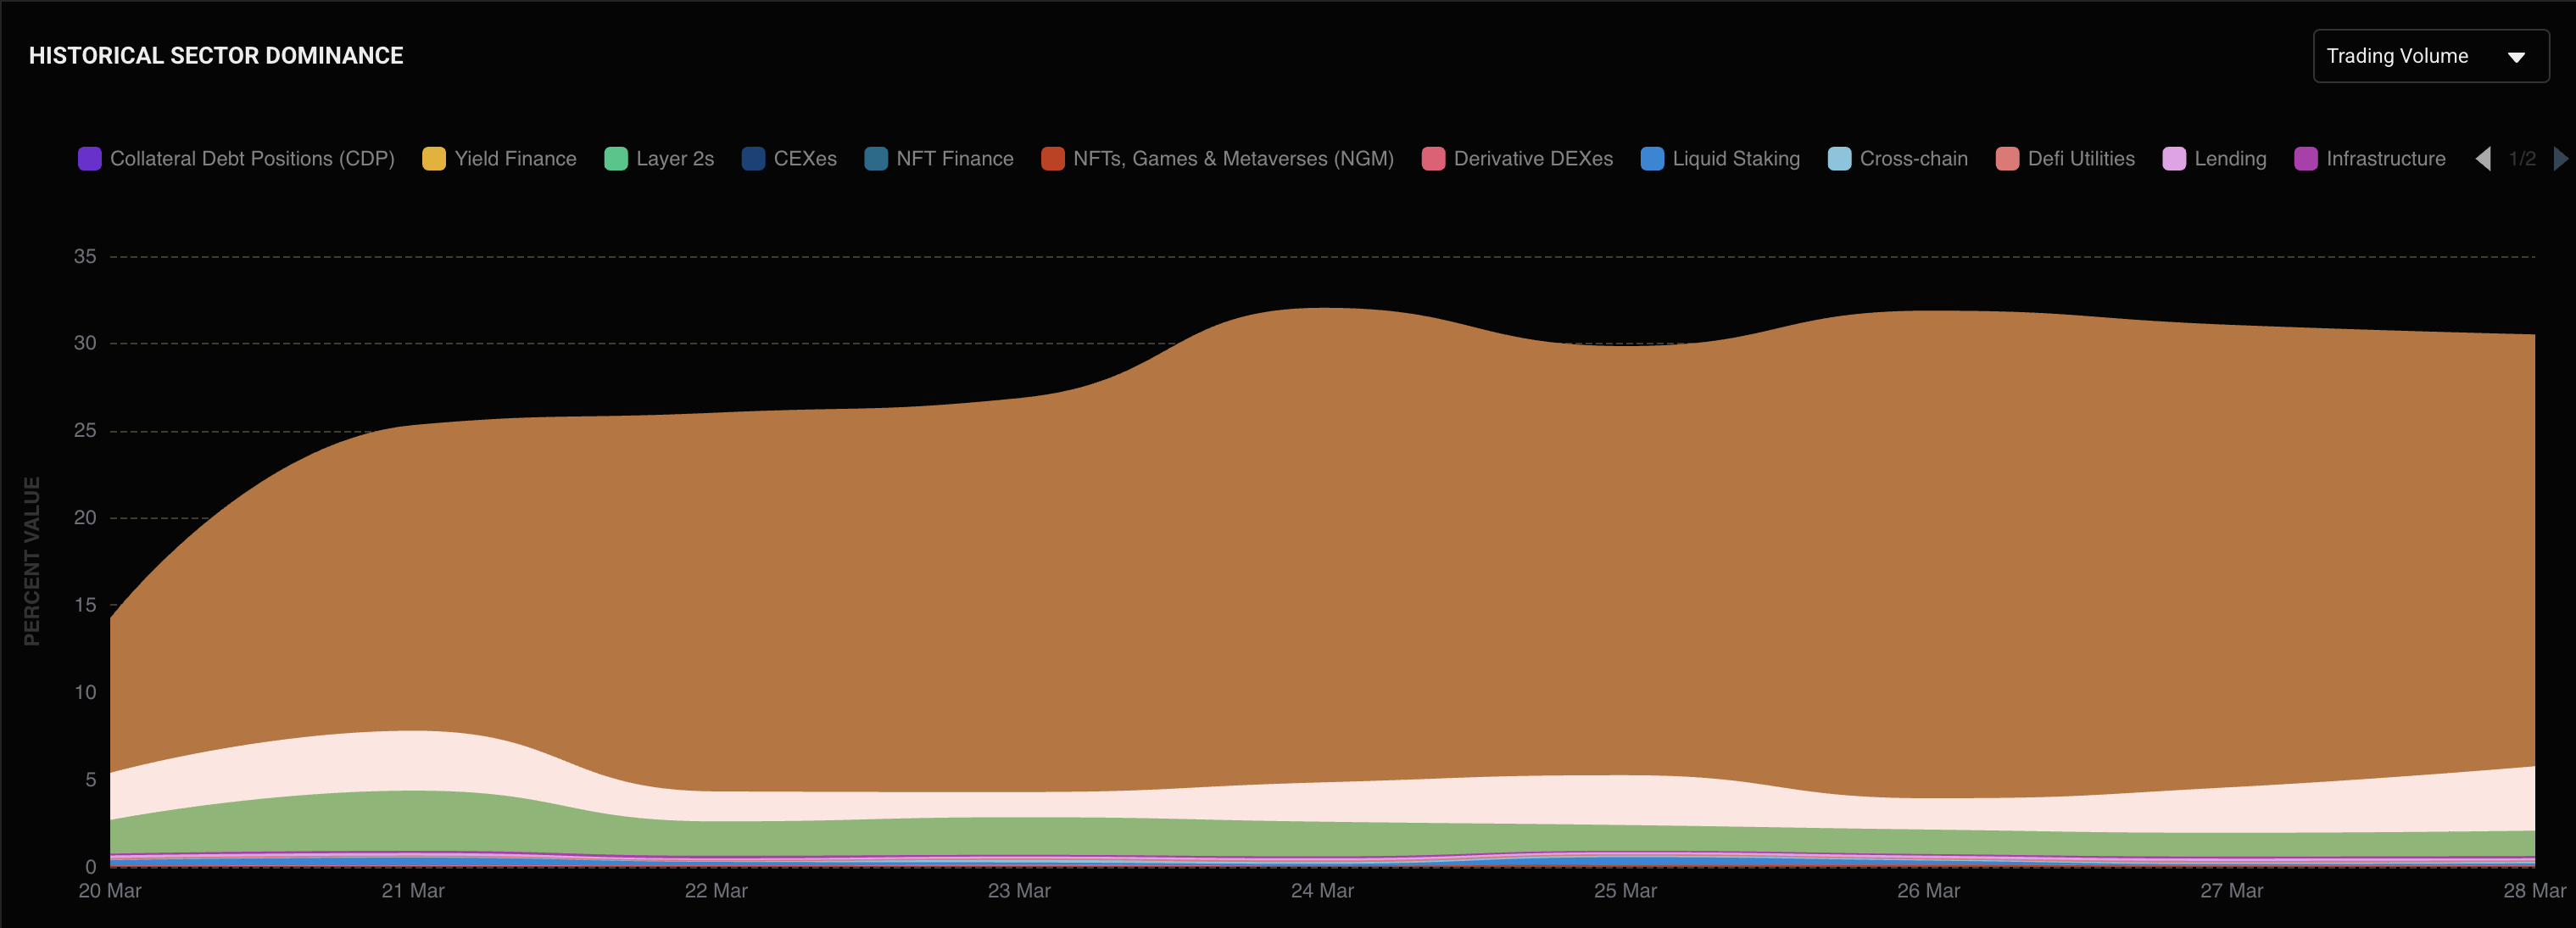Screen dimensions: 2576x928
Task: Click the purple CDP legend swatch
Action: point(89,159)
